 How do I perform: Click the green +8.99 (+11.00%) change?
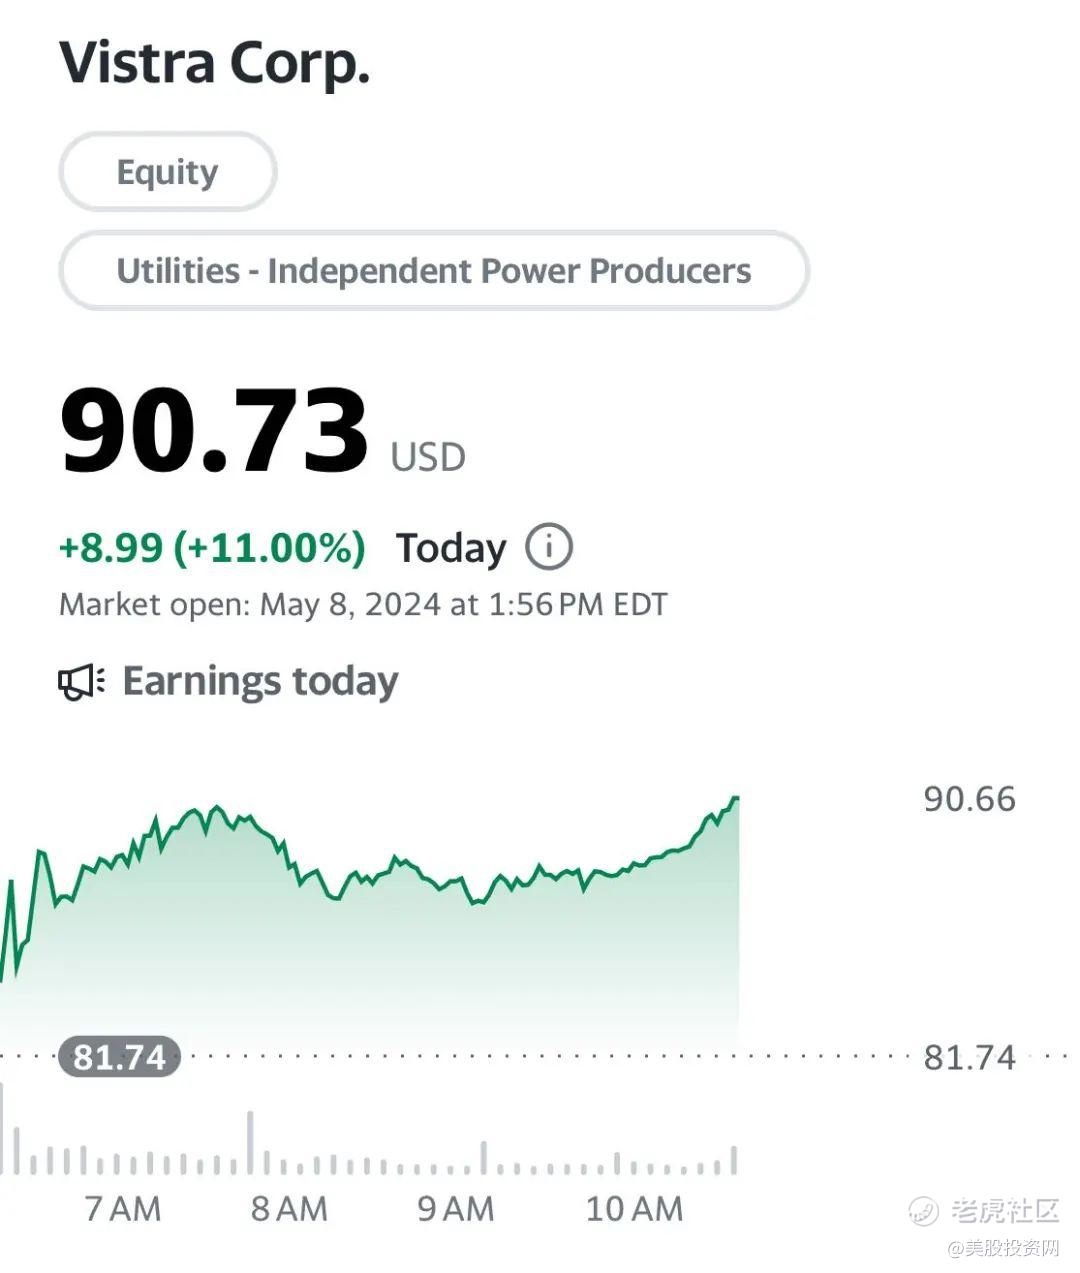212,548
